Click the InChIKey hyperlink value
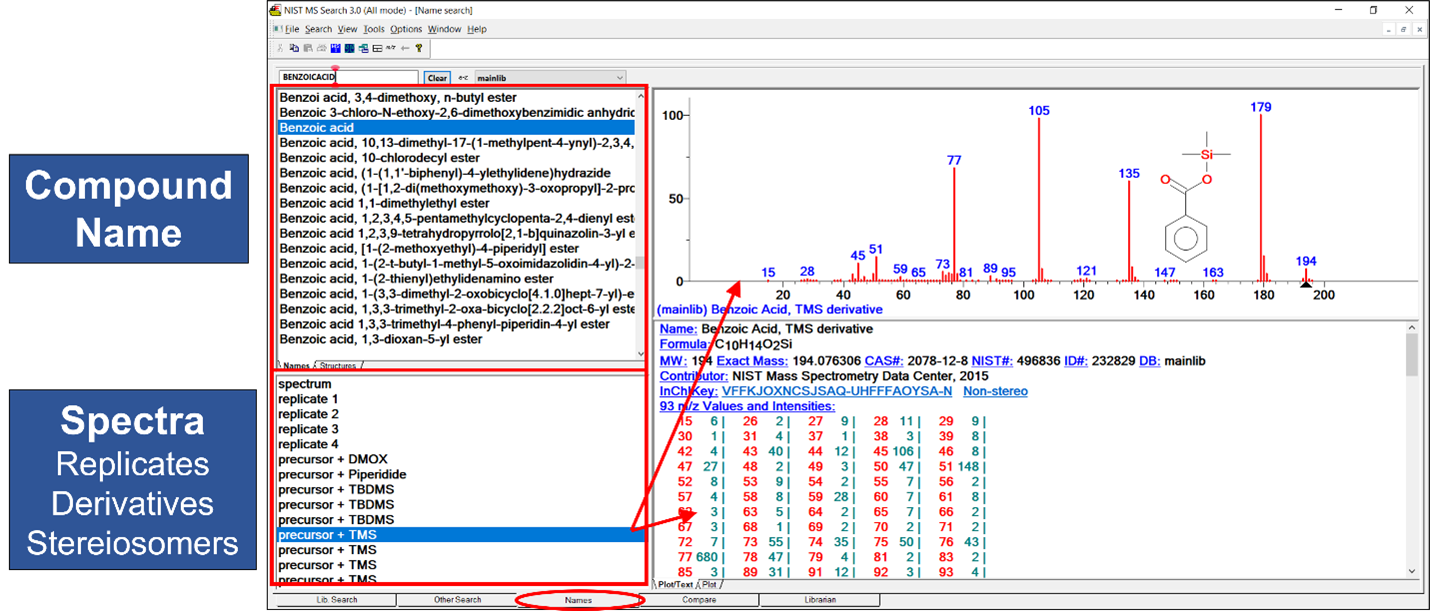The image size is (1430, 611). [x=836, y=391]
